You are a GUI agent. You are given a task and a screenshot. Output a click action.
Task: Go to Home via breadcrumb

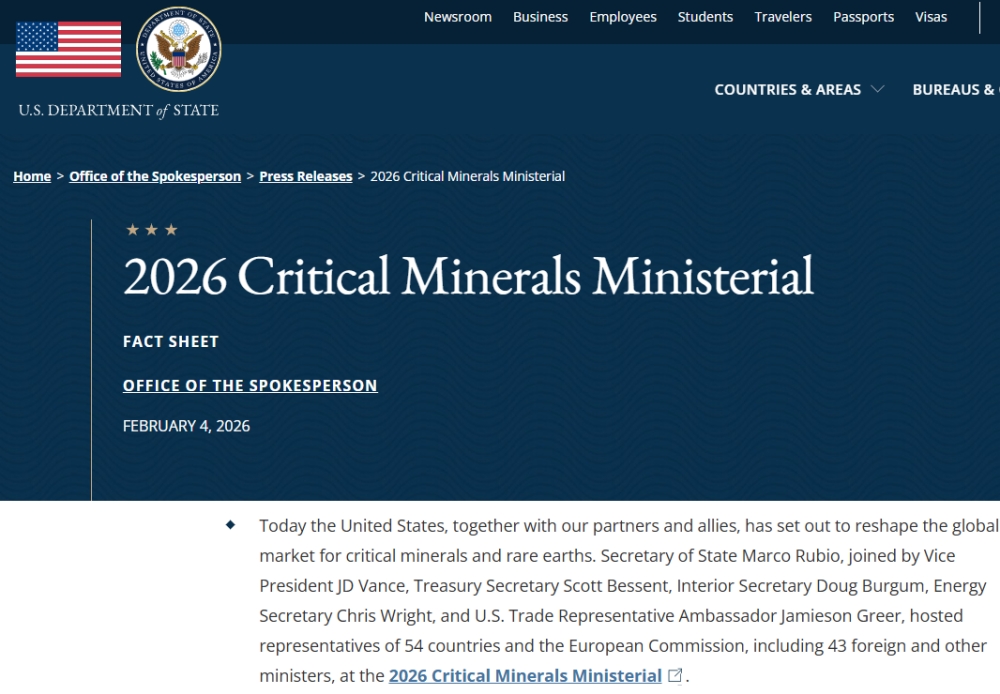[x=32, y=176]
